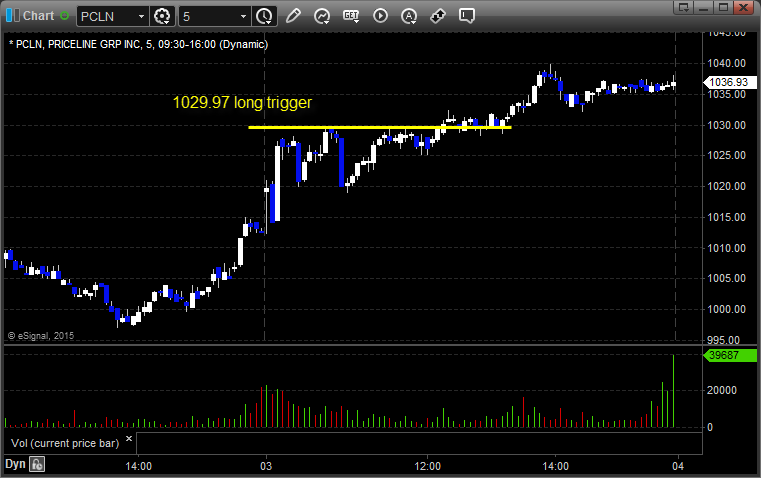Click the 1015.00 price axis label

727,217
